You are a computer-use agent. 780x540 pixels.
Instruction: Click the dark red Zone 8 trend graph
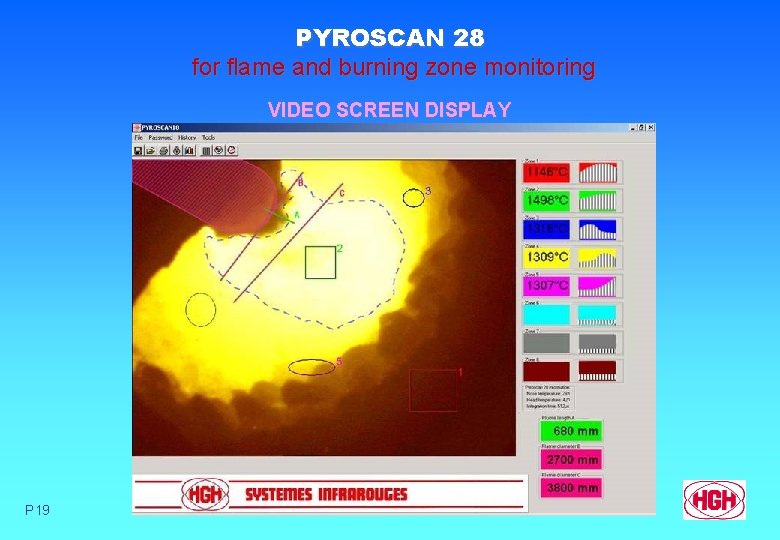pyautogui.click(x=597, y=371)
